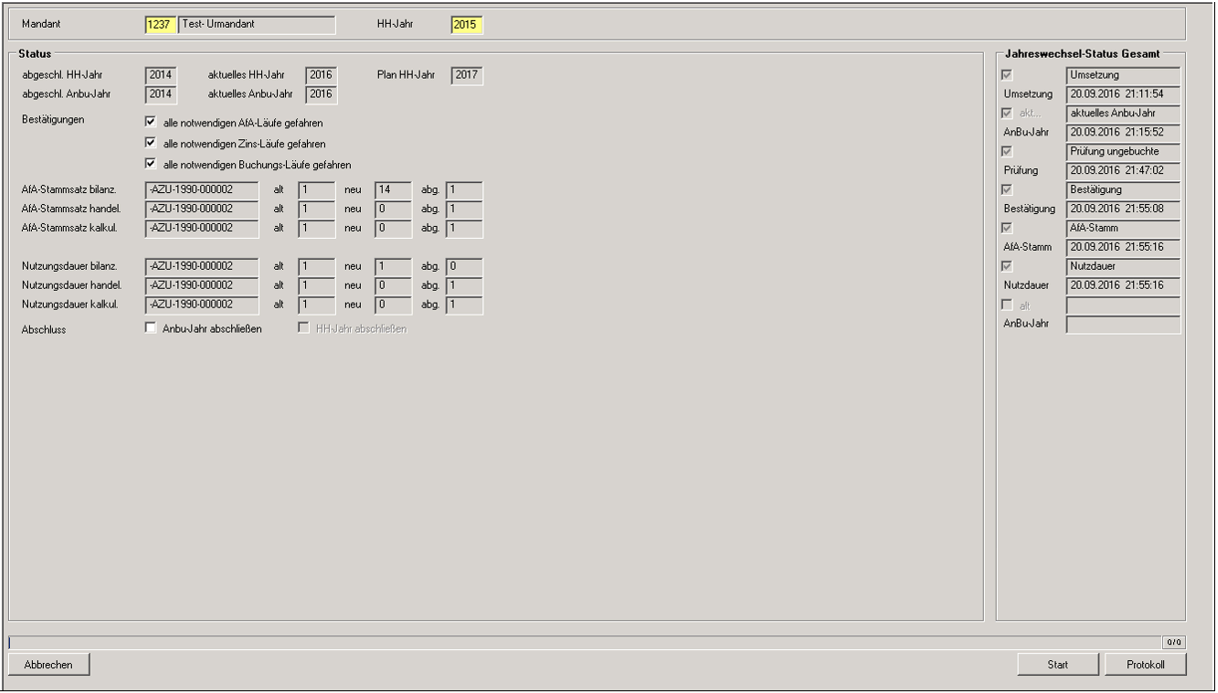Click the Mandant number field 1237
The image size is (1218, 693).
point(160,24)
